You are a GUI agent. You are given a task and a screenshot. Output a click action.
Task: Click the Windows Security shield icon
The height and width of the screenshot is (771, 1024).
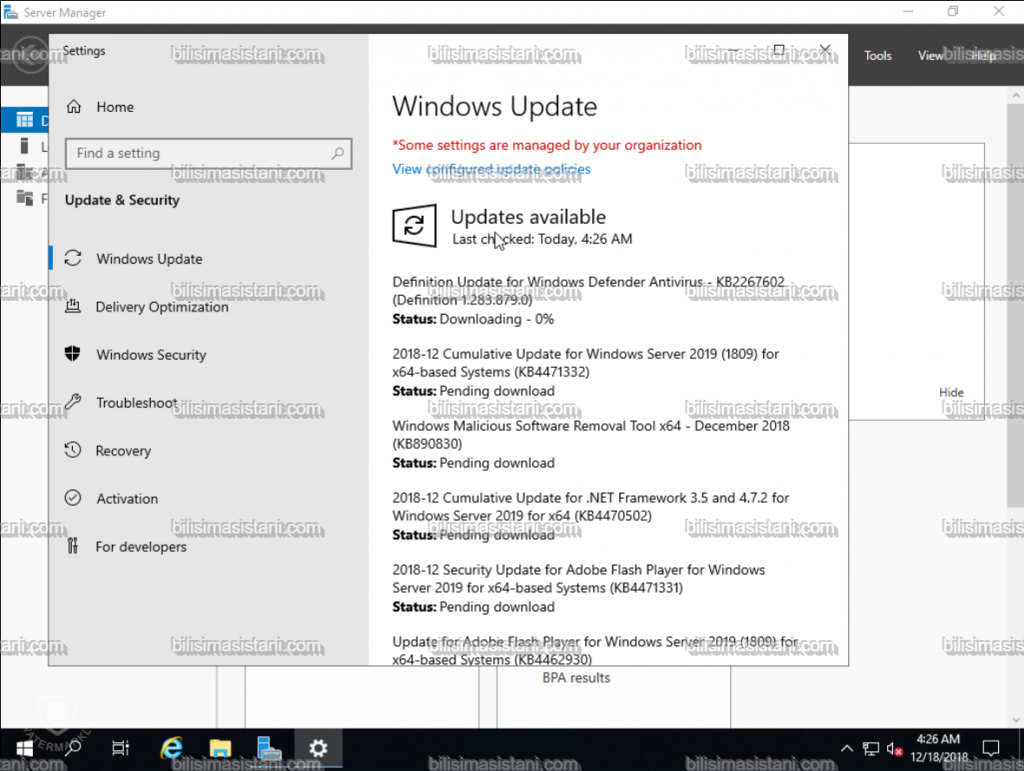tap(72, 354)
